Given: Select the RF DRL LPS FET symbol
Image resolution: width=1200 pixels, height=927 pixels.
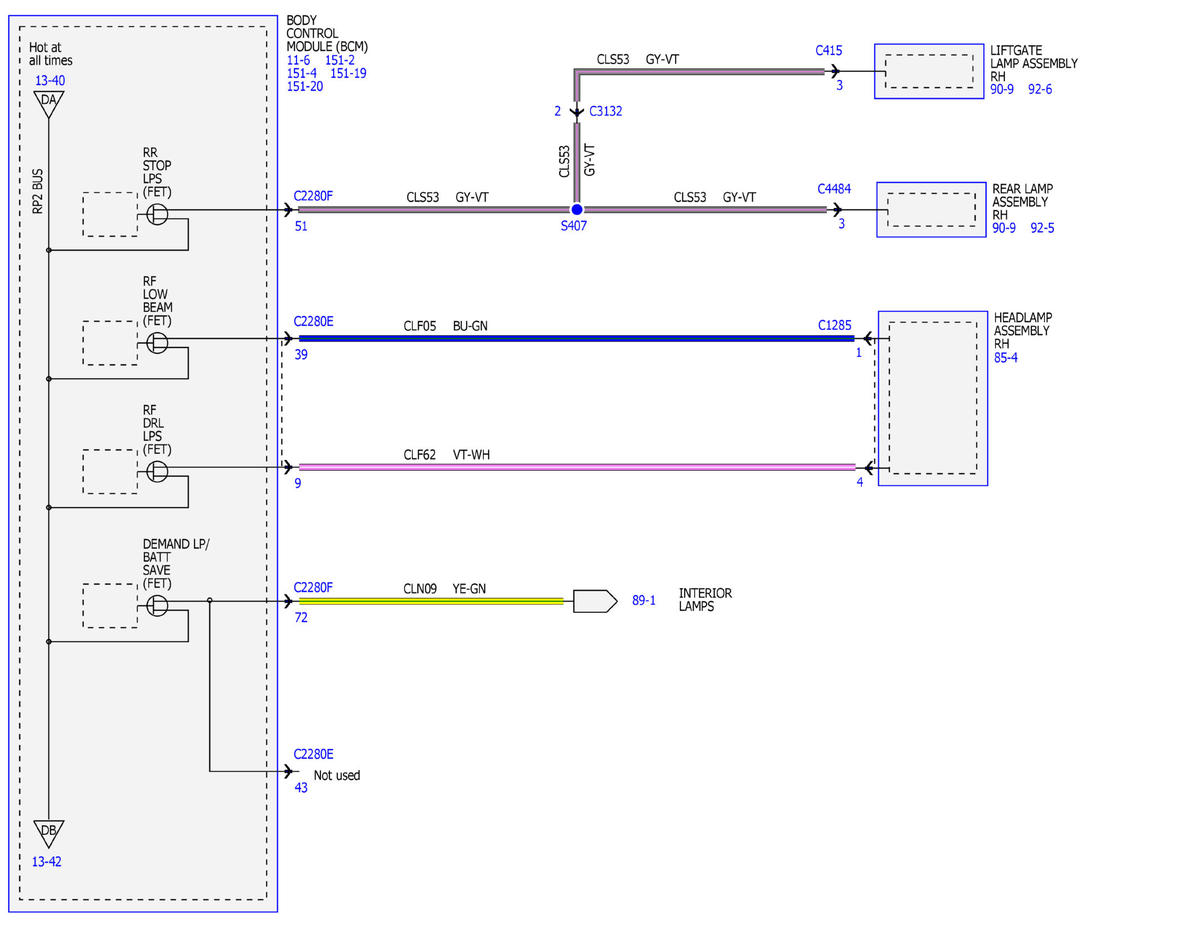Looking at the screenshot, I should coord(157,470).
